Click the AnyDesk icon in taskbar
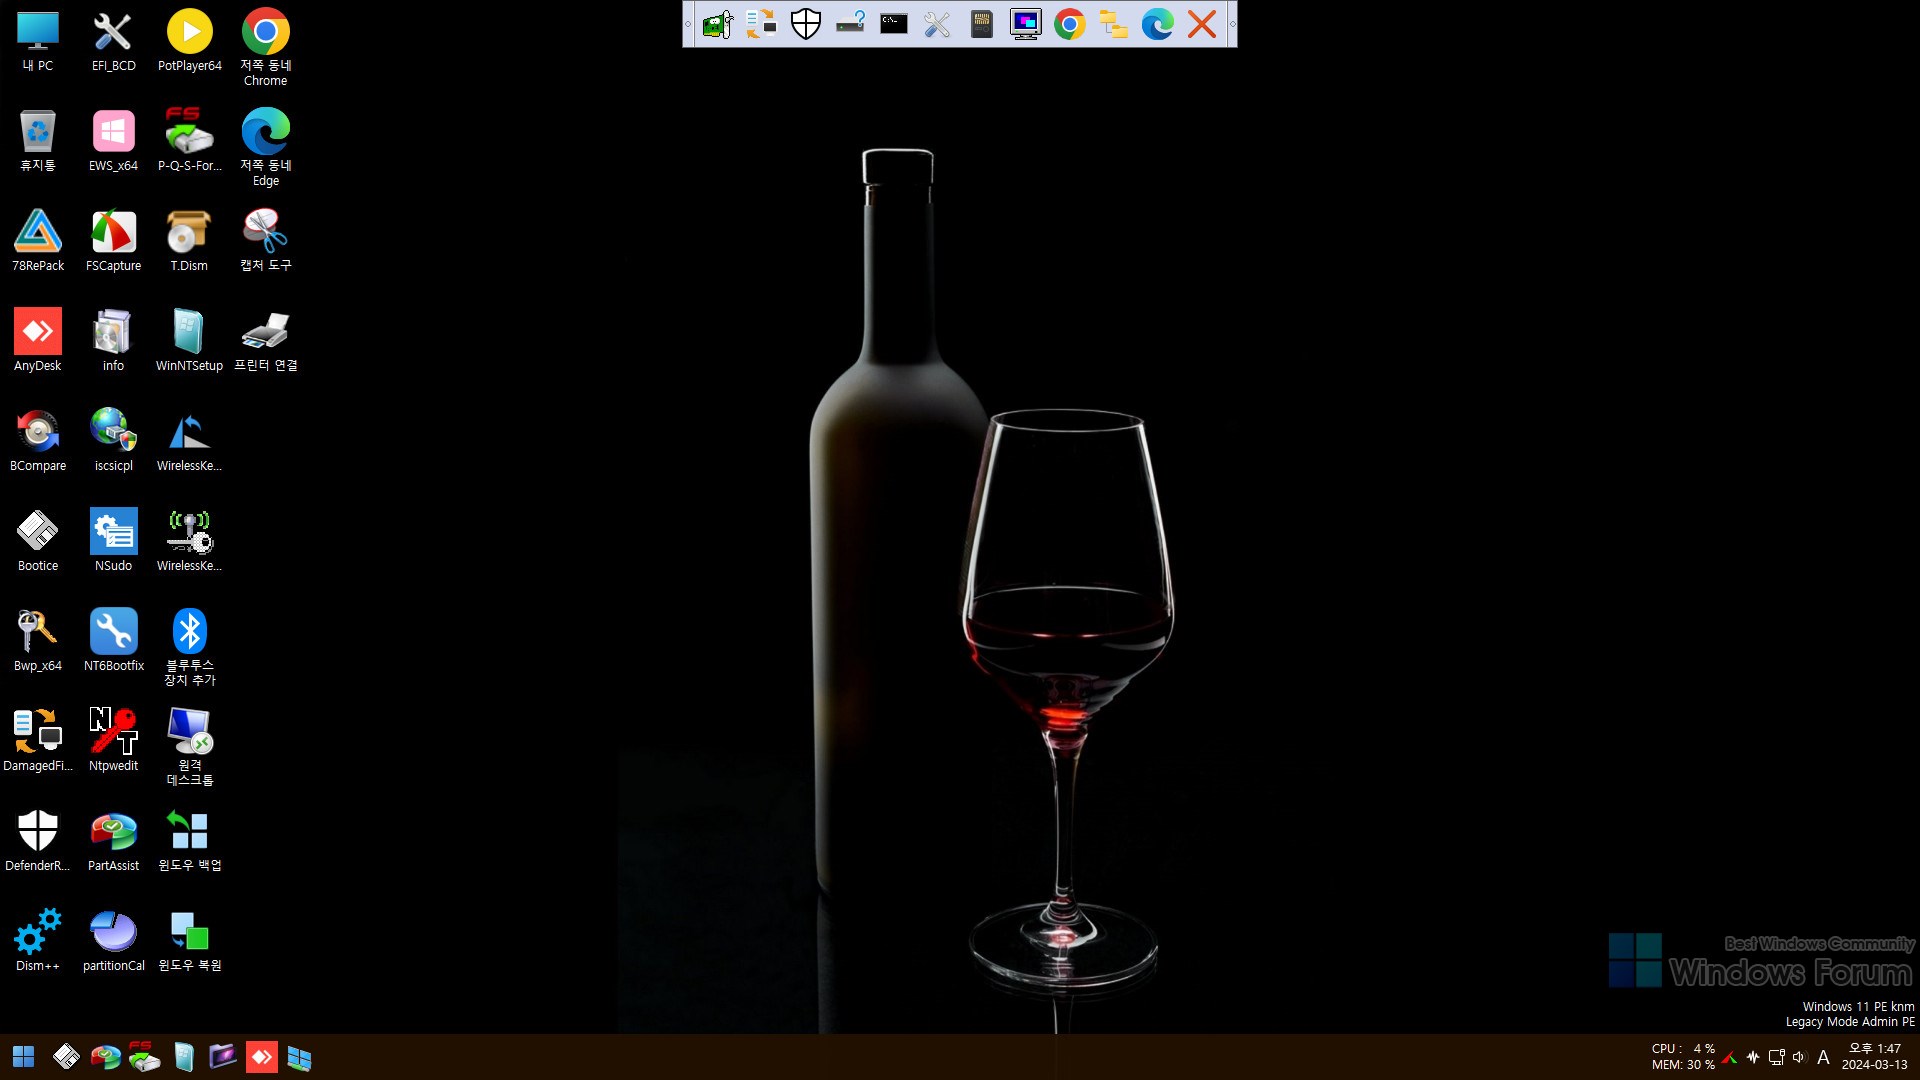The height and width of the screenshot is (1080, 1920). (x=261, y=1057)
